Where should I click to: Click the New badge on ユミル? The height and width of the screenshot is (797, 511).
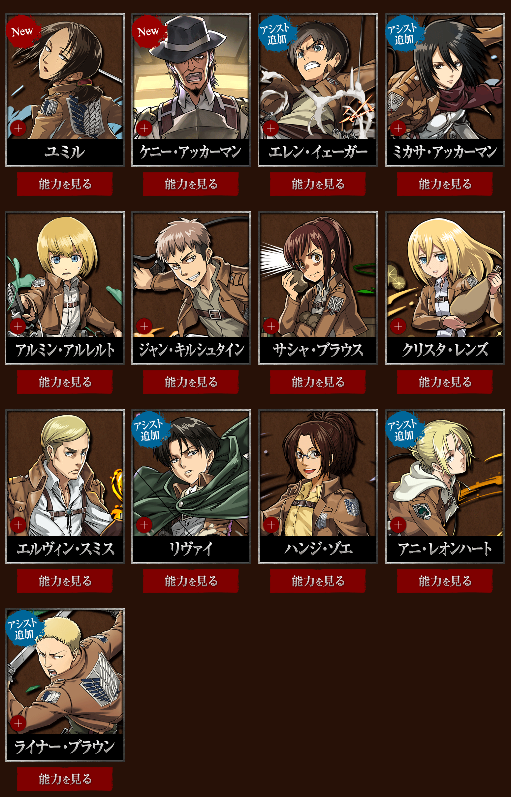pyautogui.click(x=21, y=31)
